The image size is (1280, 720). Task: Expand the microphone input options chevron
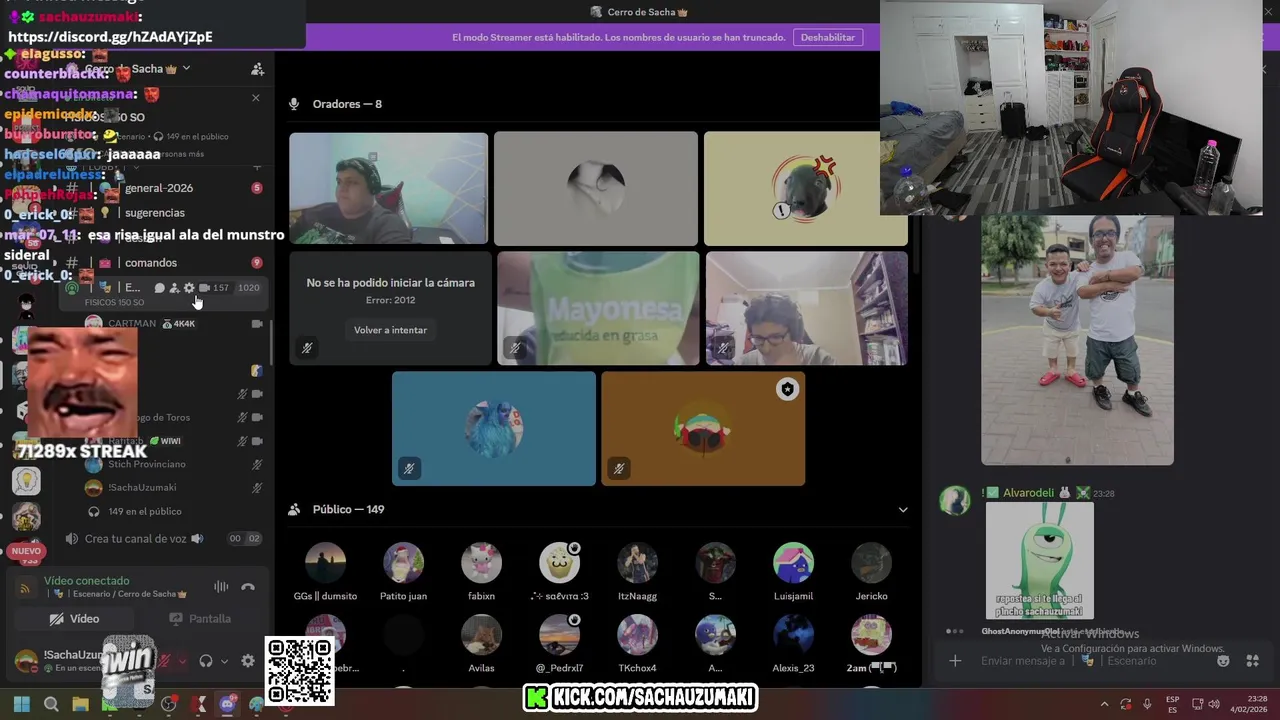click(x=182, y=661)
